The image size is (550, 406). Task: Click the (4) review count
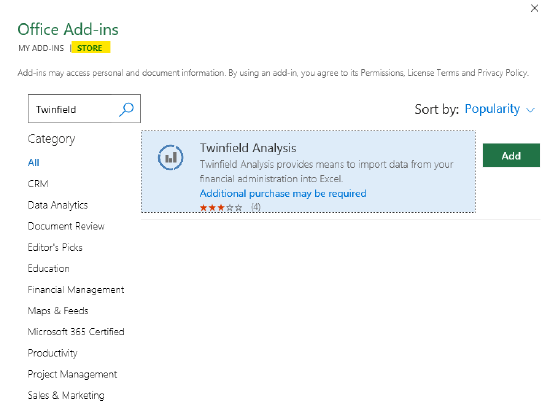256,207
